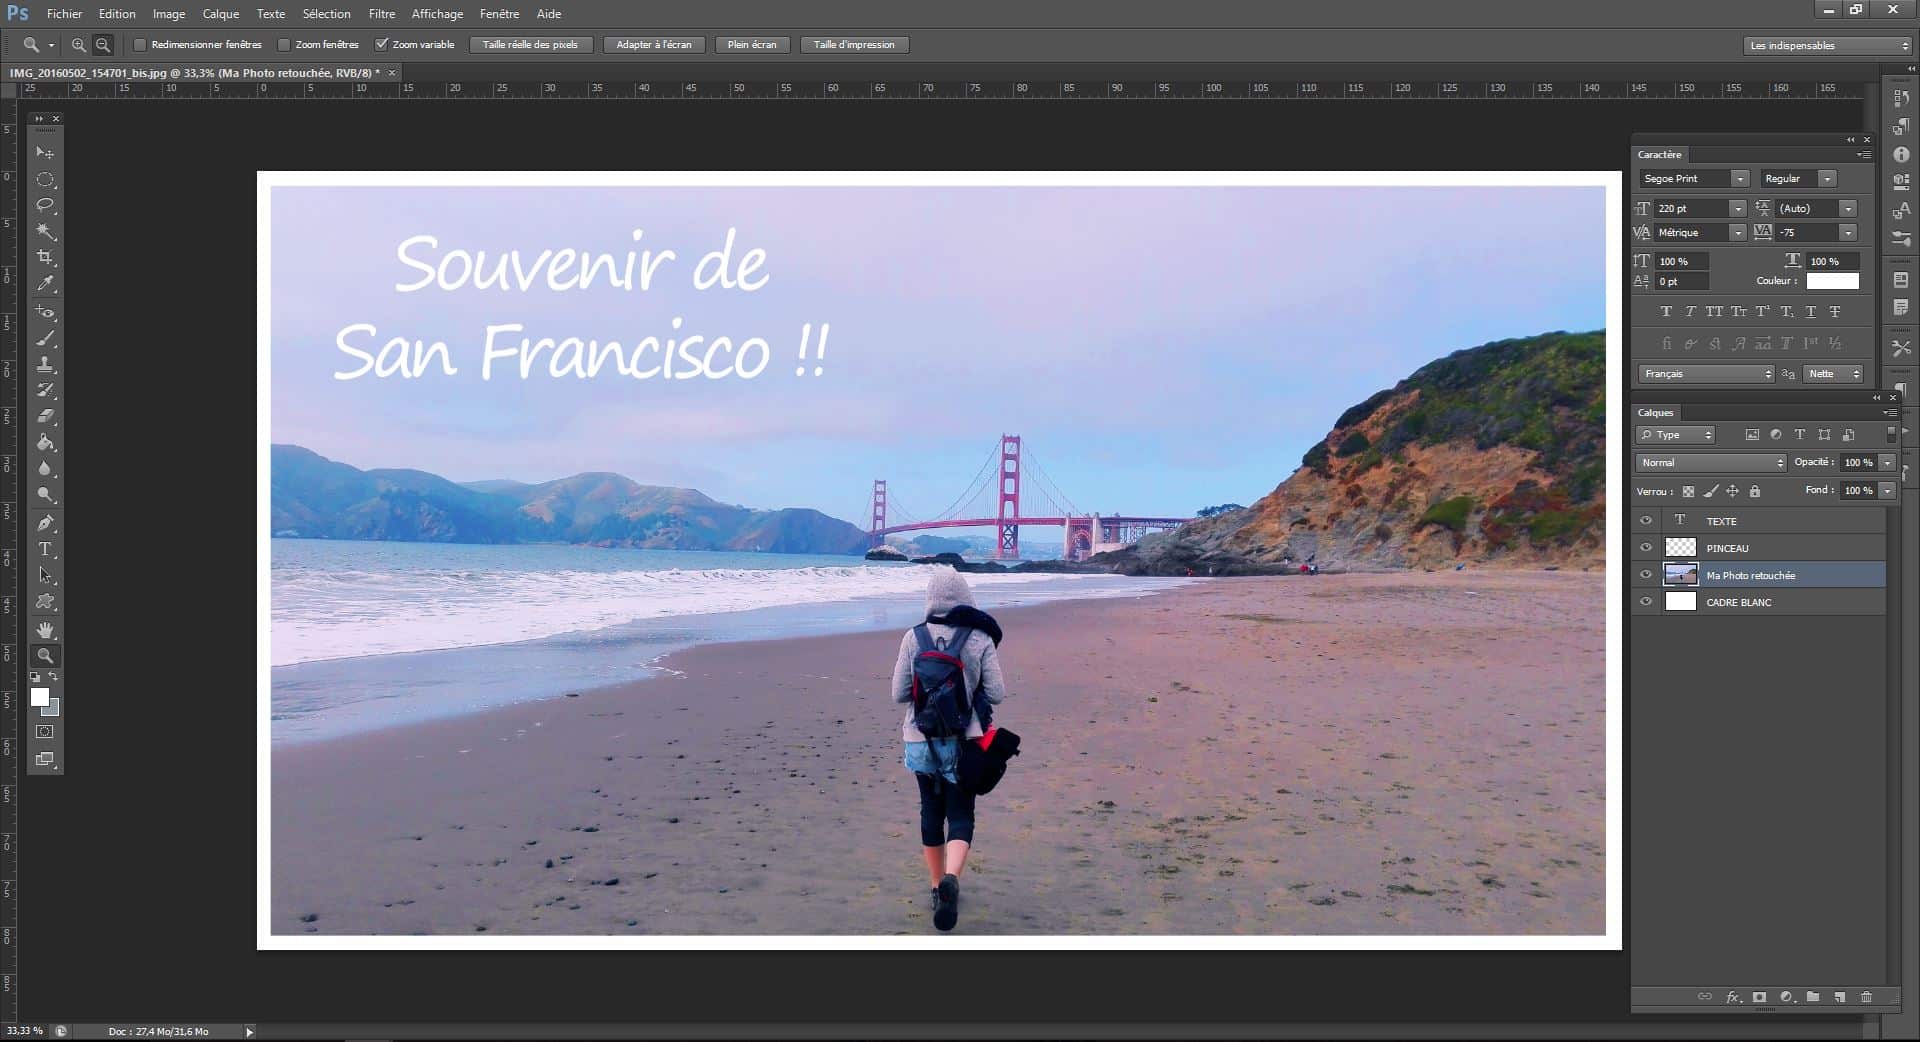Hide the PINCEAU layer
The image size is (1920, 1042).
tap(1646, 548)
